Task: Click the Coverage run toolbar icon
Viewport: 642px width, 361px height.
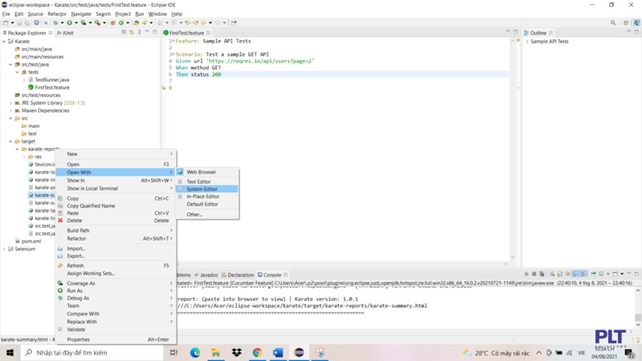Action: 83,23
